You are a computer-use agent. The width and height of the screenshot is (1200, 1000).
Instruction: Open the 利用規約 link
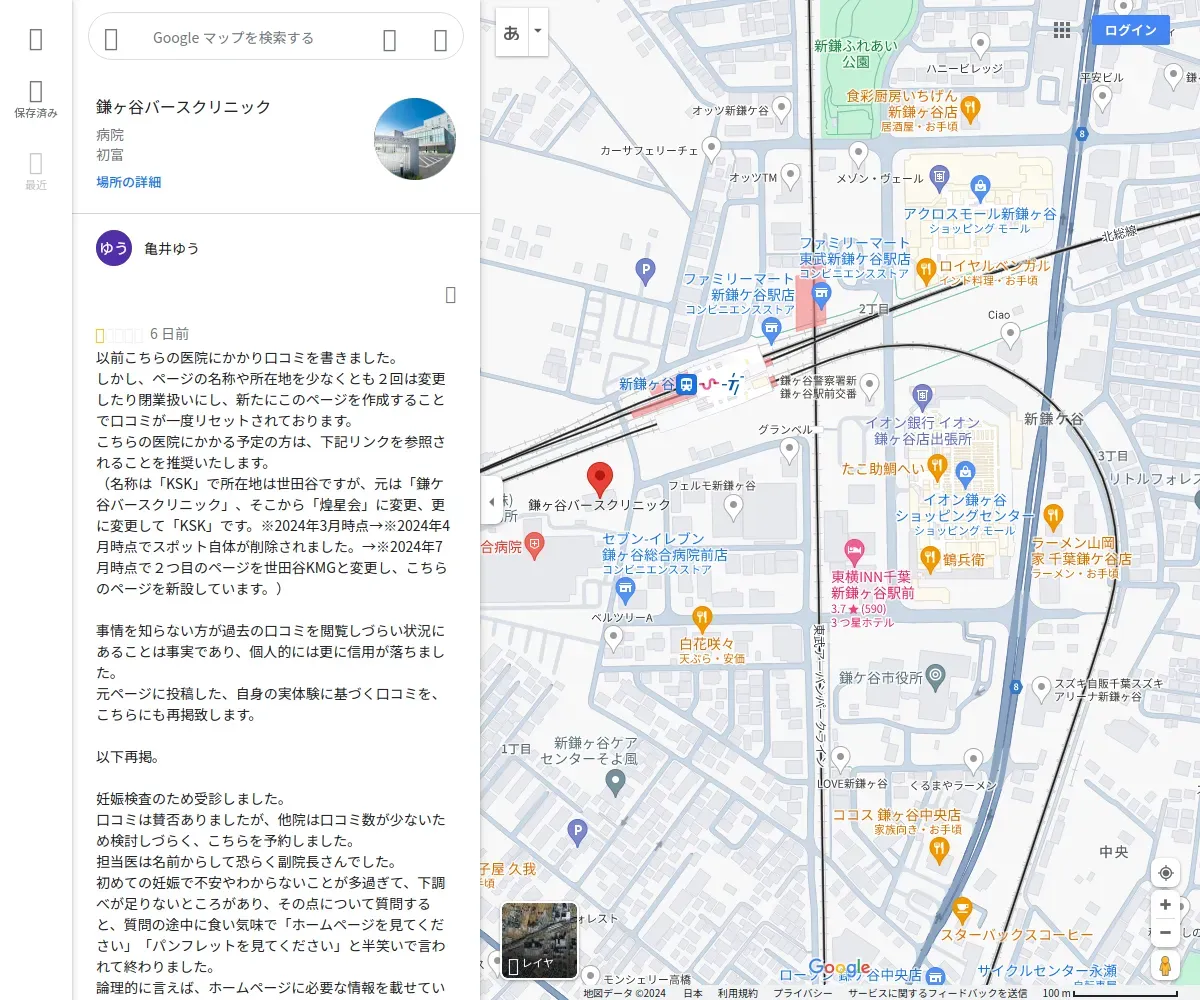tap(737, 993)
